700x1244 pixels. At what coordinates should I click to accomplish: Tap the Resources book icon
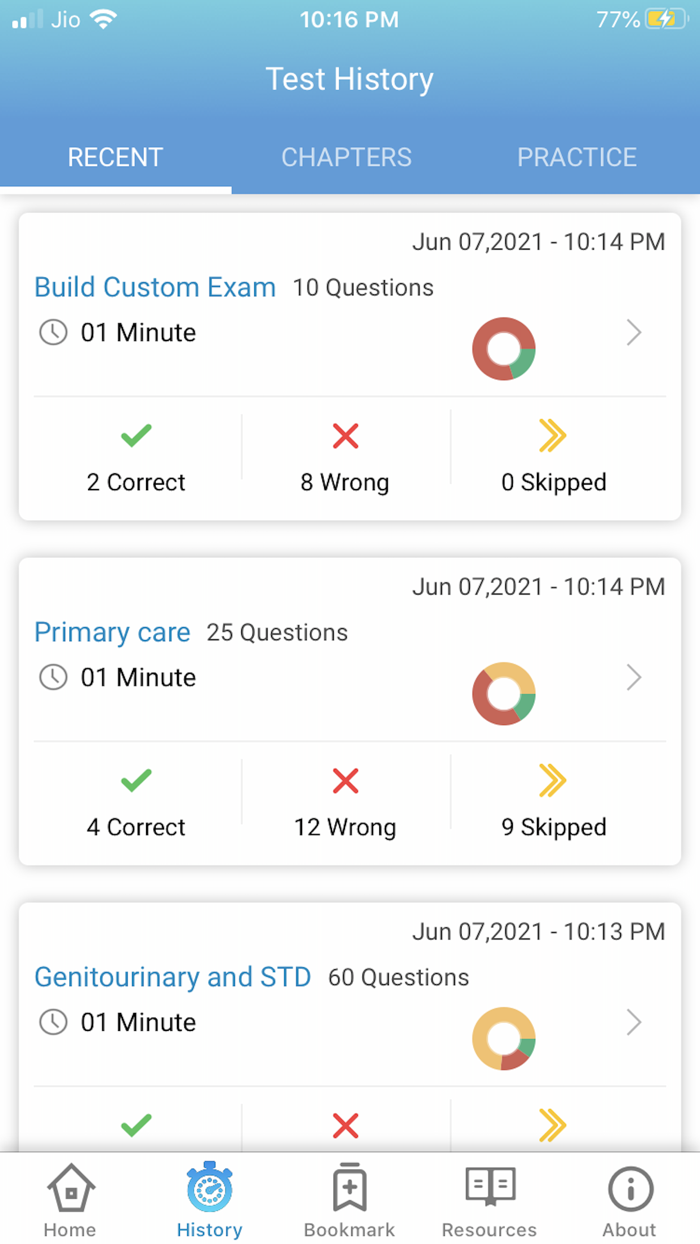(x=489, y=1189)
